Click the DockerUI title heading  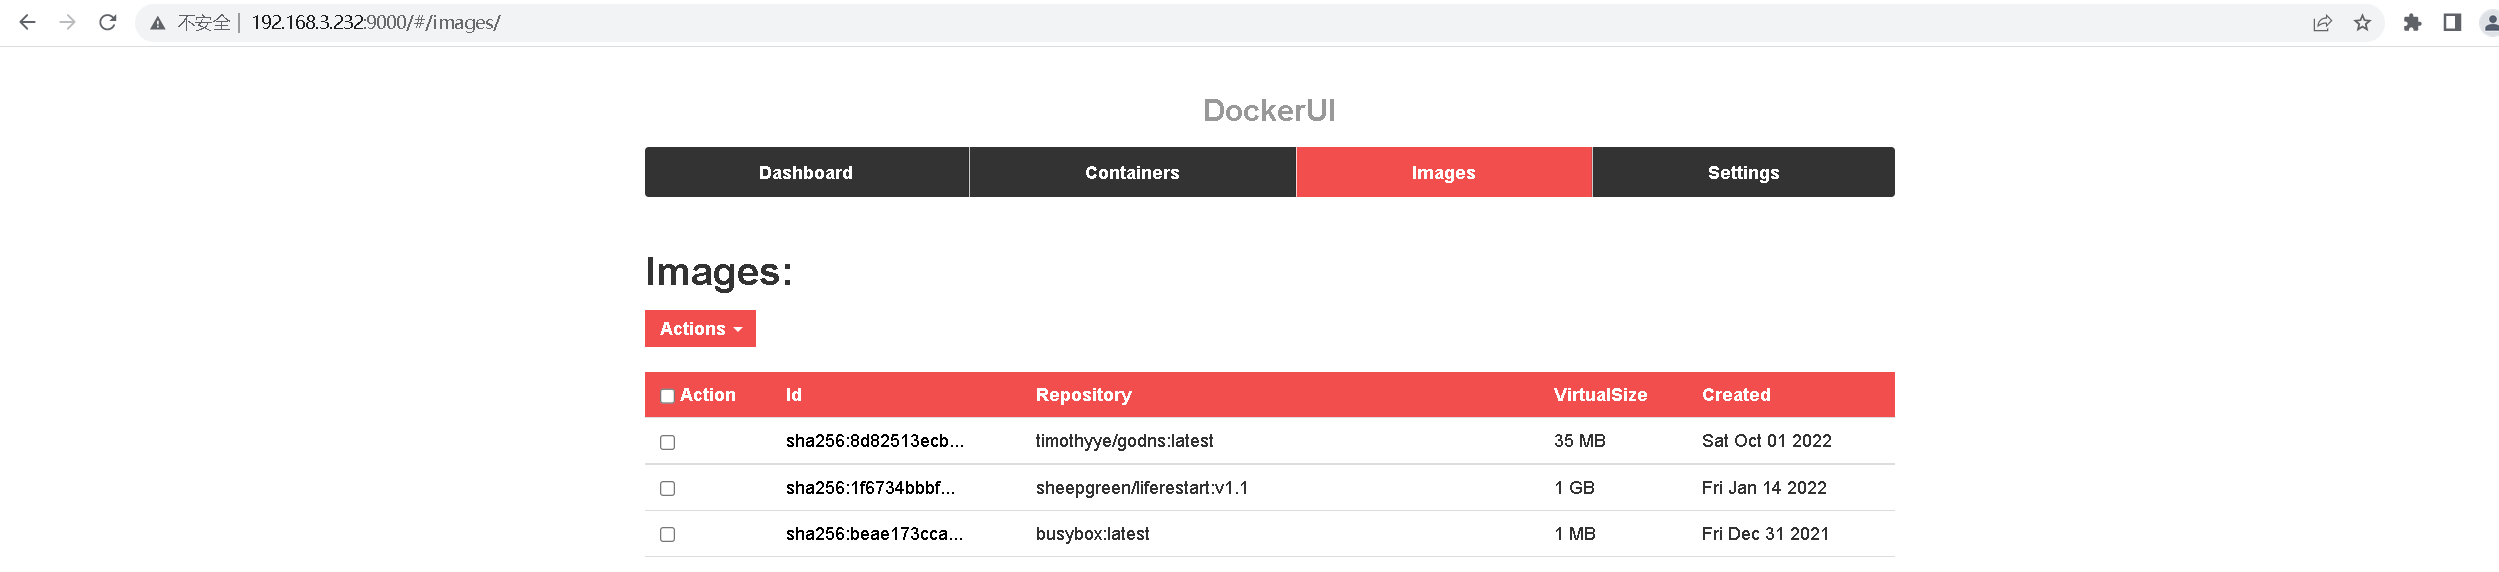pyautogui.click(x=1269, y=110)
